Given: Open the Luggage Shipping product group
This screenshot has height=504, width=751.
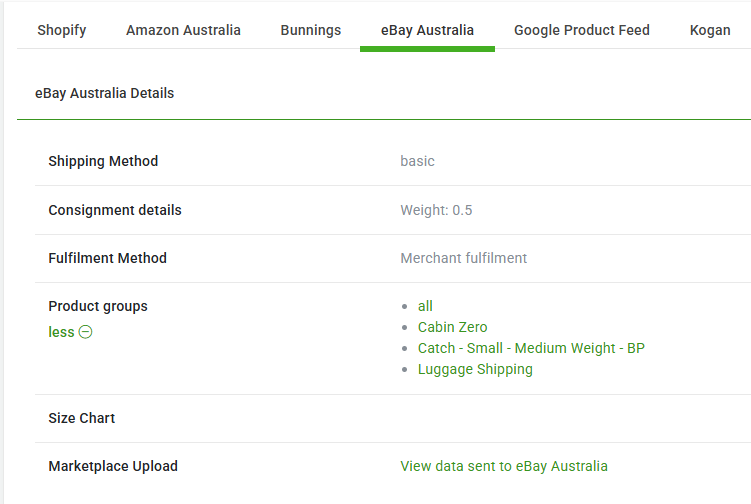Looking at the screenshot, I should (475, 369).
